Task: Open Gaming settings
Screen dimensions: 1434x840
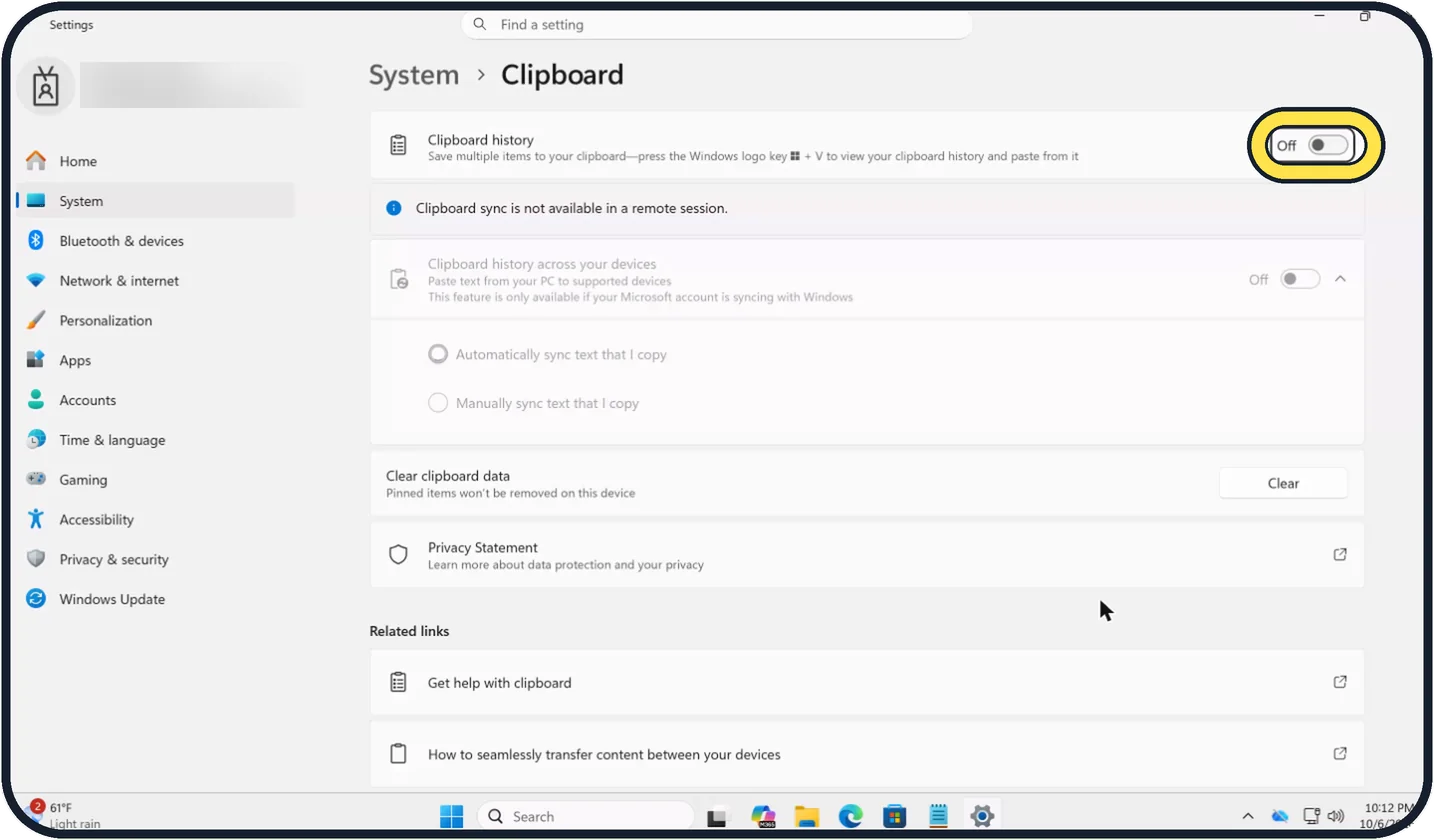Action: [x=155, y=480]
